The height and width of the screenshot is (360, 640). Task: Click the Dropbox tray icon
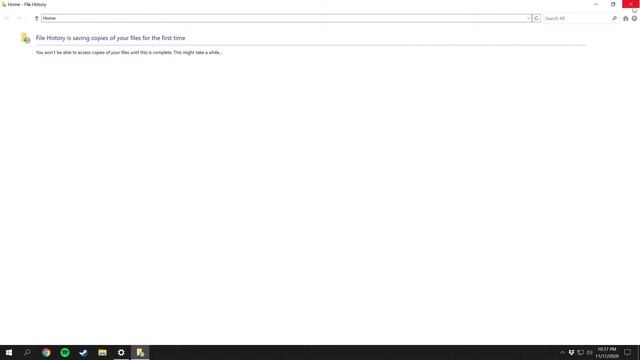click(571, 353)
